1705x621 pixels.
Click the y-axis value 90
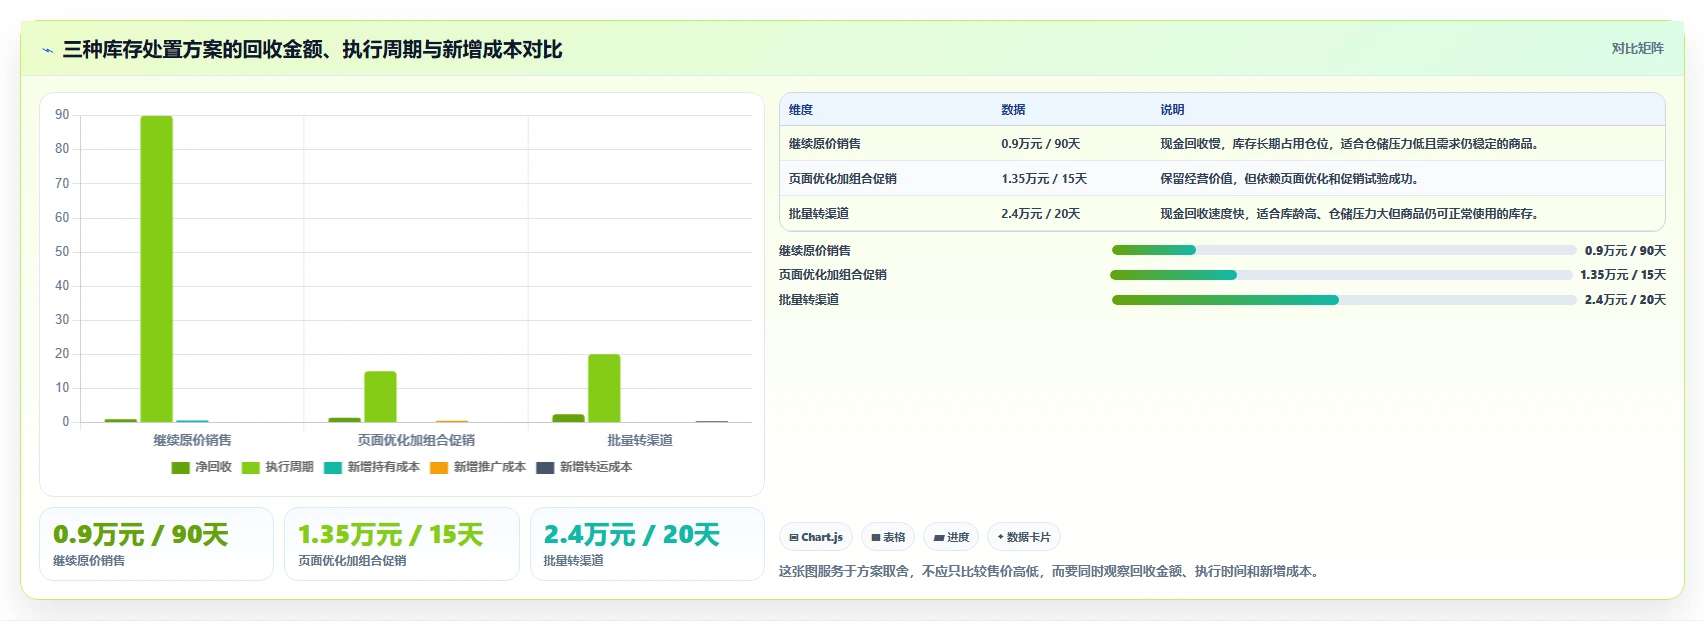tap(62, 115)
